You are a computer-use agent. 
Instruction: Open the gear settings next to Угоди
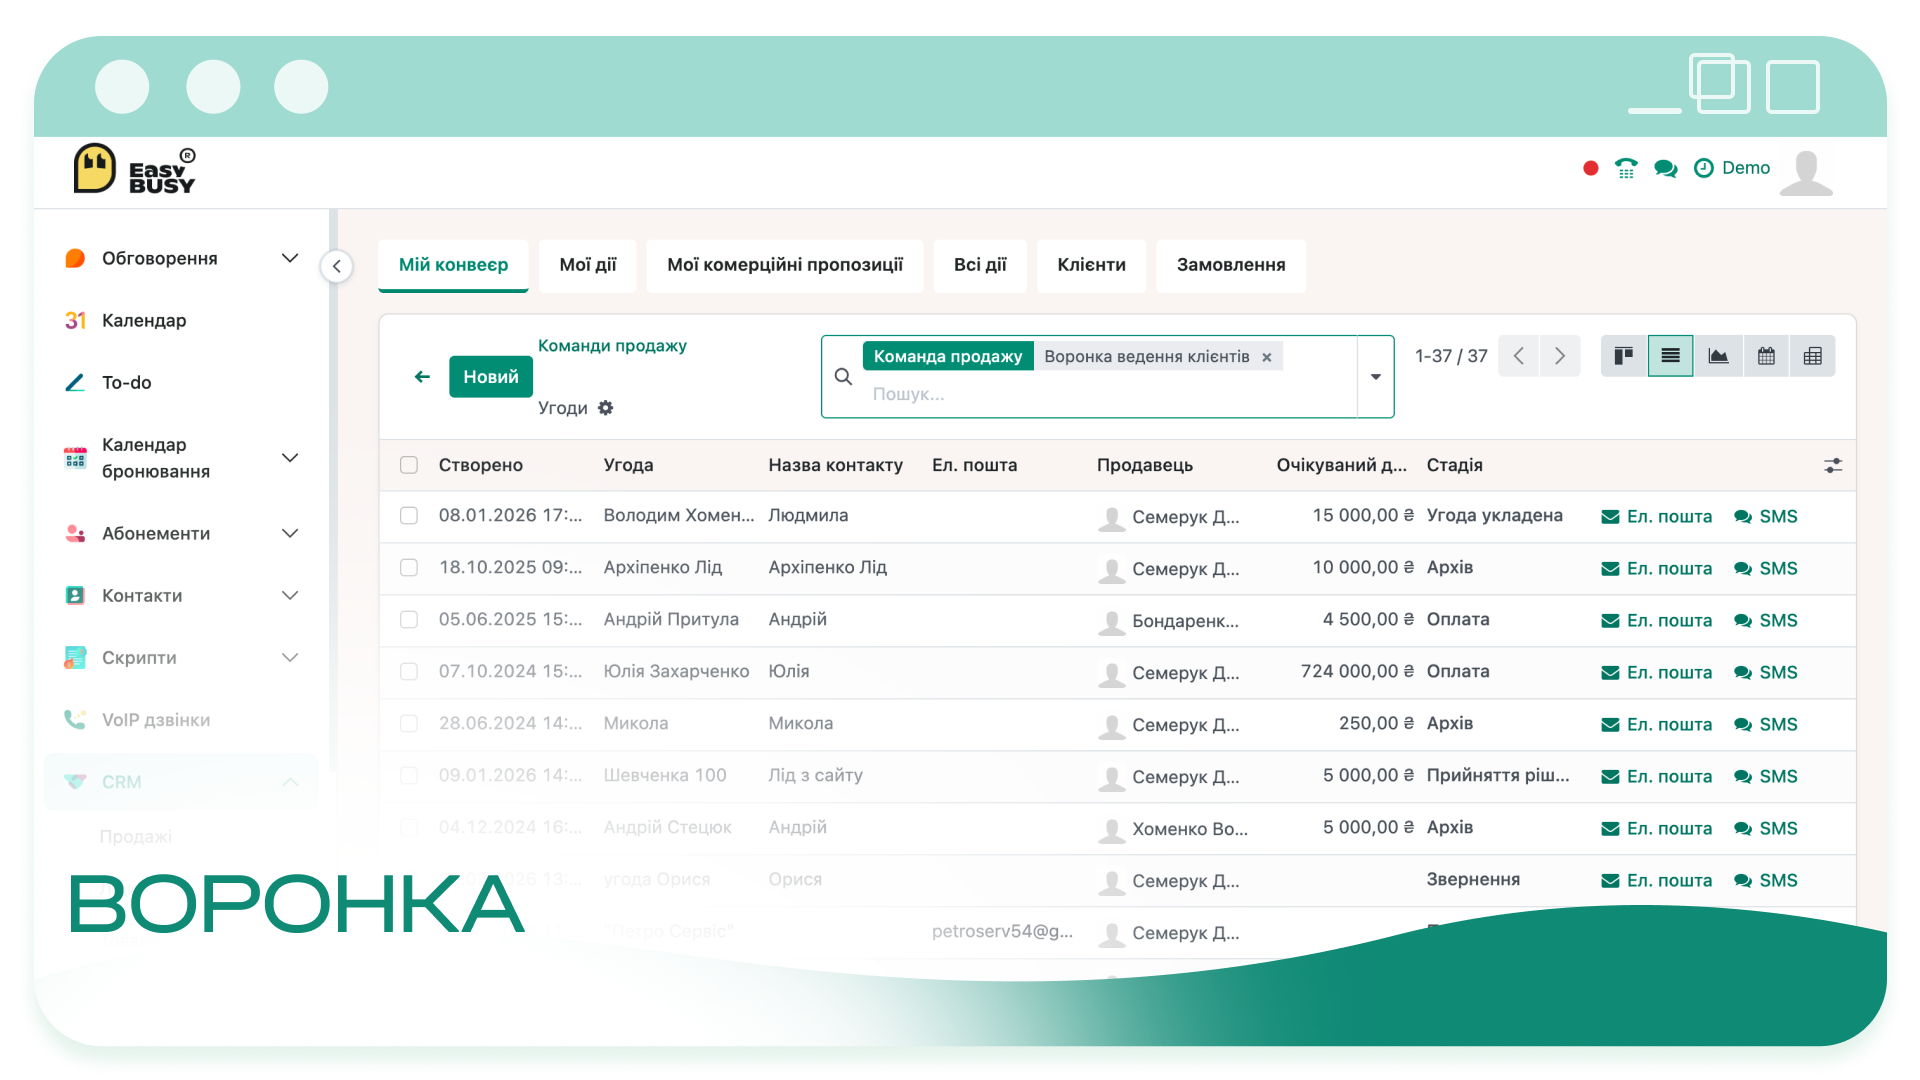click(605, 408)
